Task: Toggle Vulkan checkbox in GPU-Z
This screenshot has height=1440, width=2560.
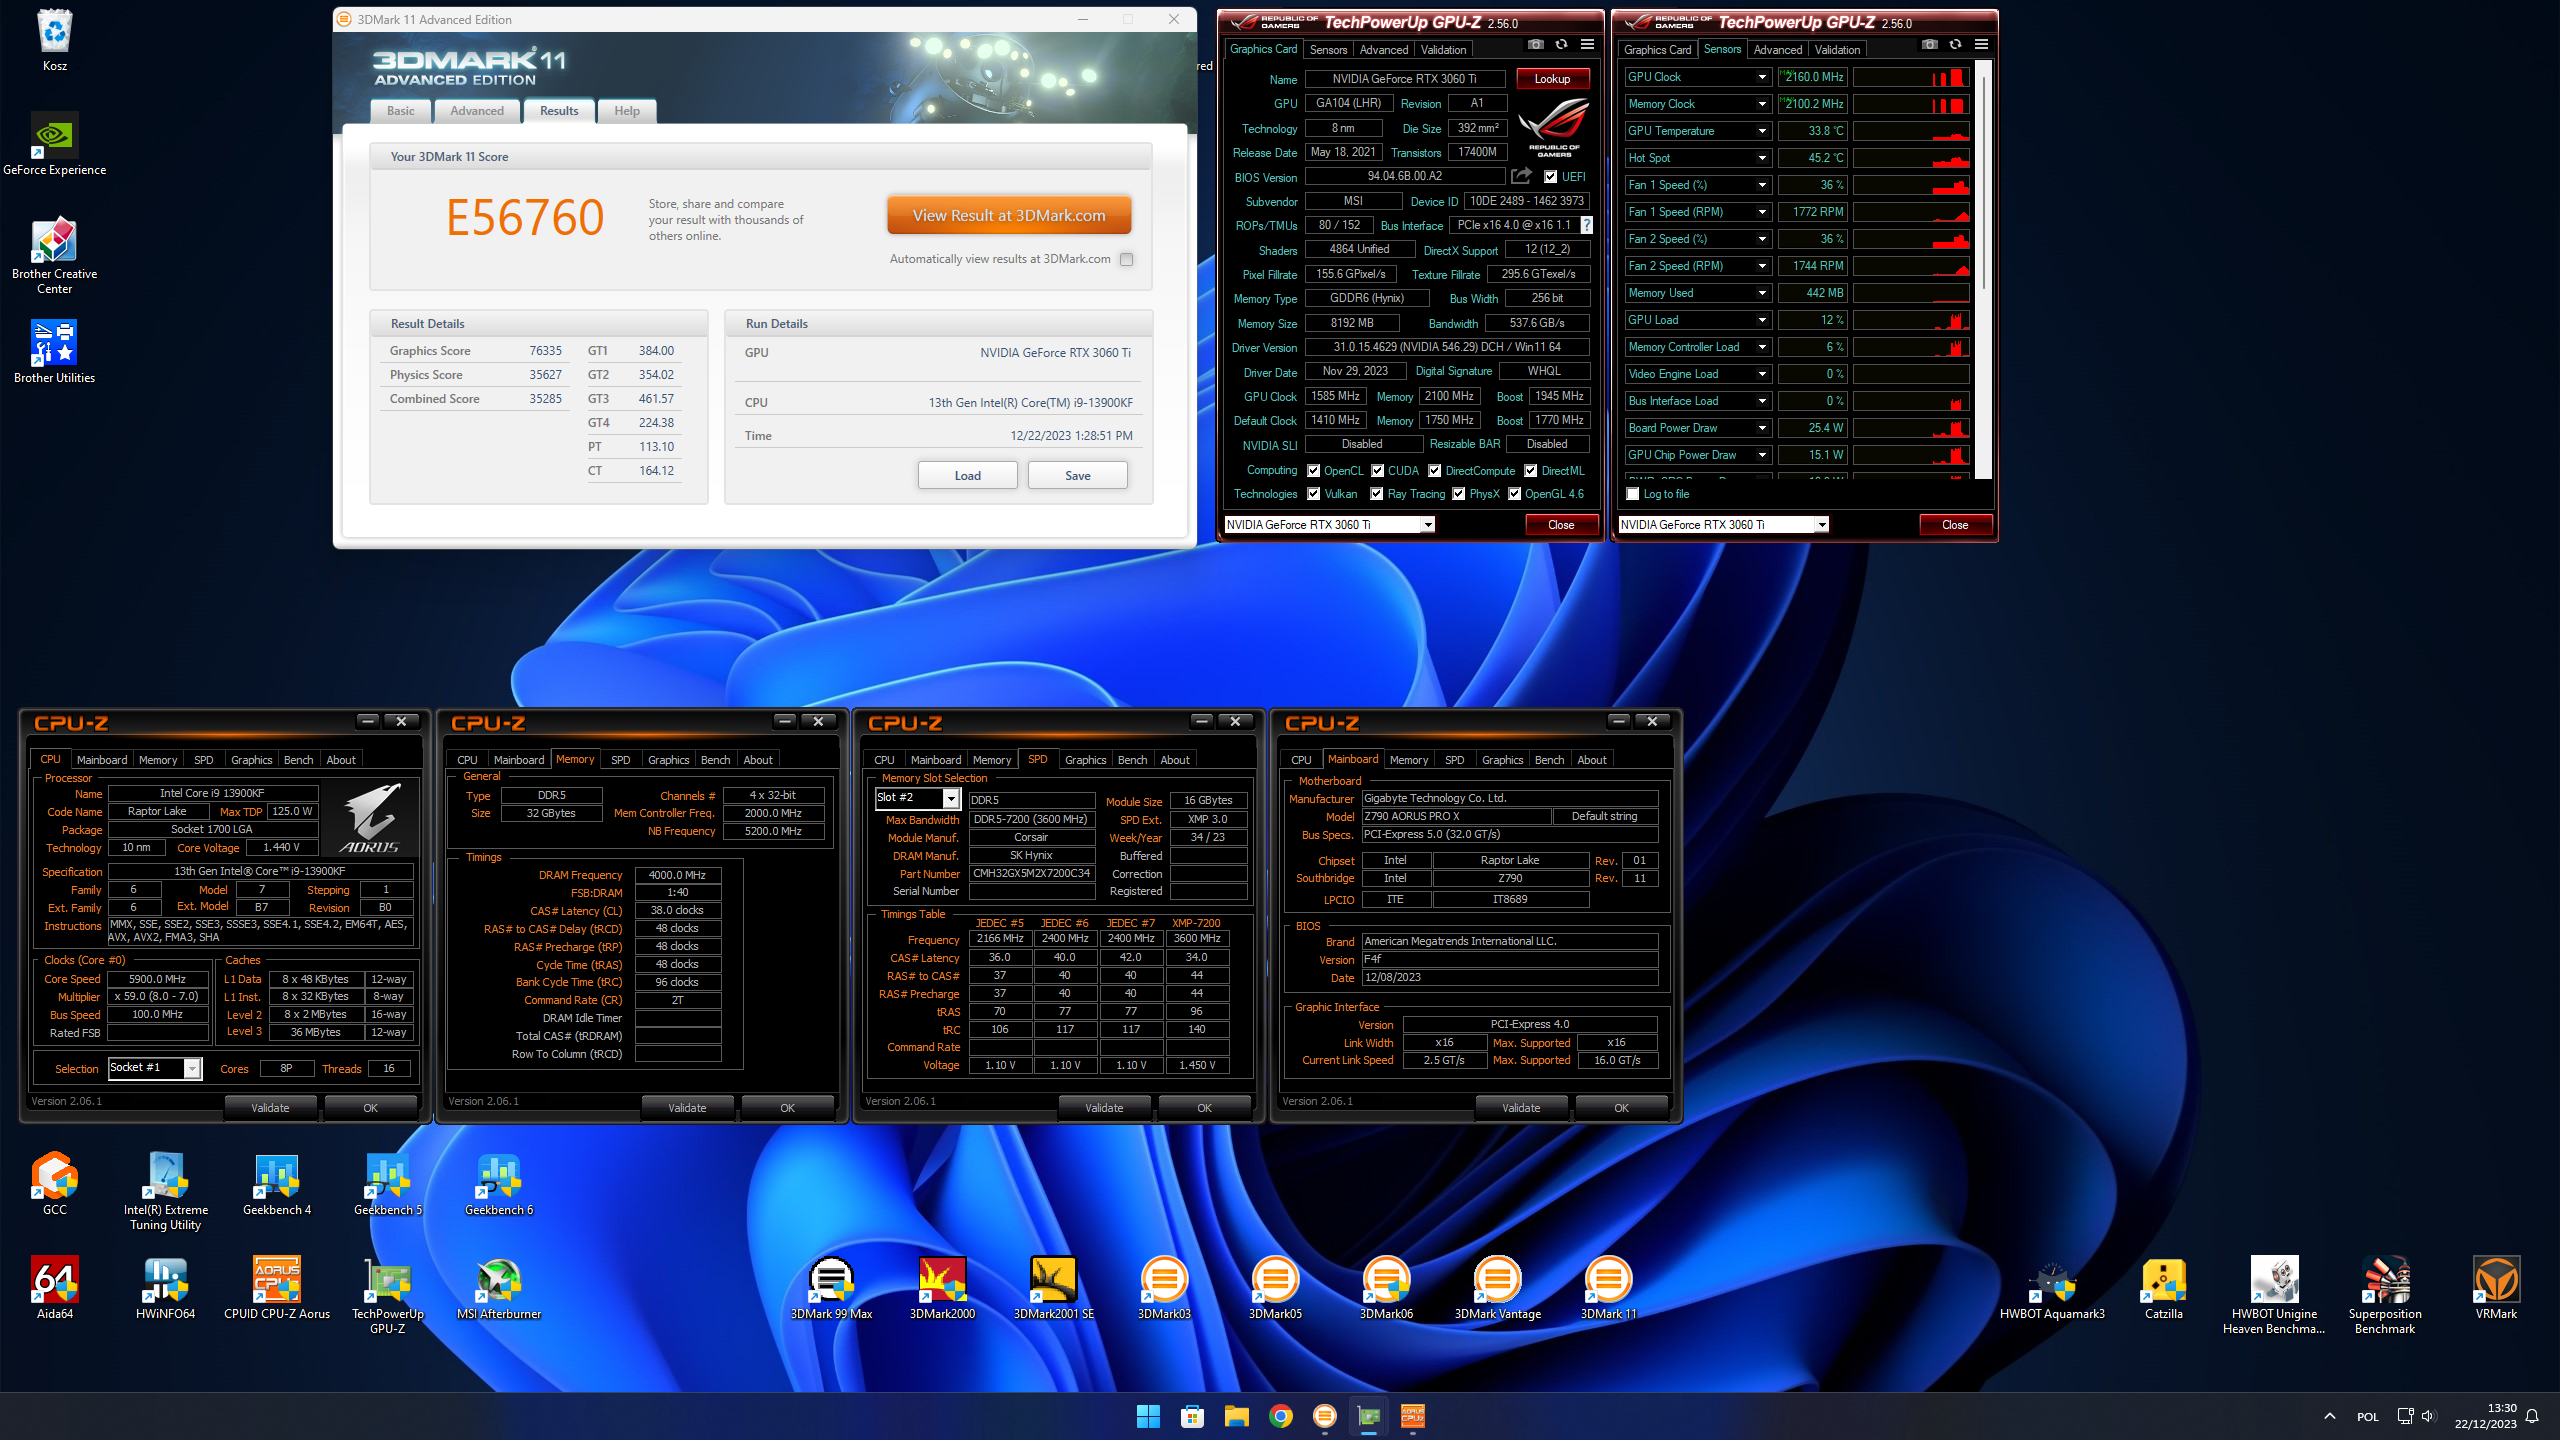Action: coord(1314,494)
